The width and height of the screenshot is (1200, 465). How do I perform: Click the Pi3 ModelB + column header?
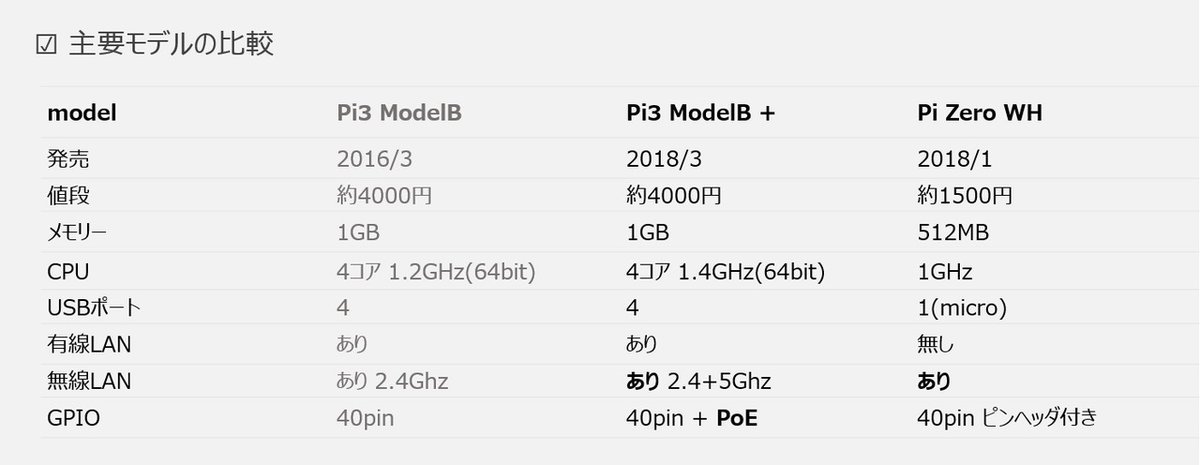700,113
